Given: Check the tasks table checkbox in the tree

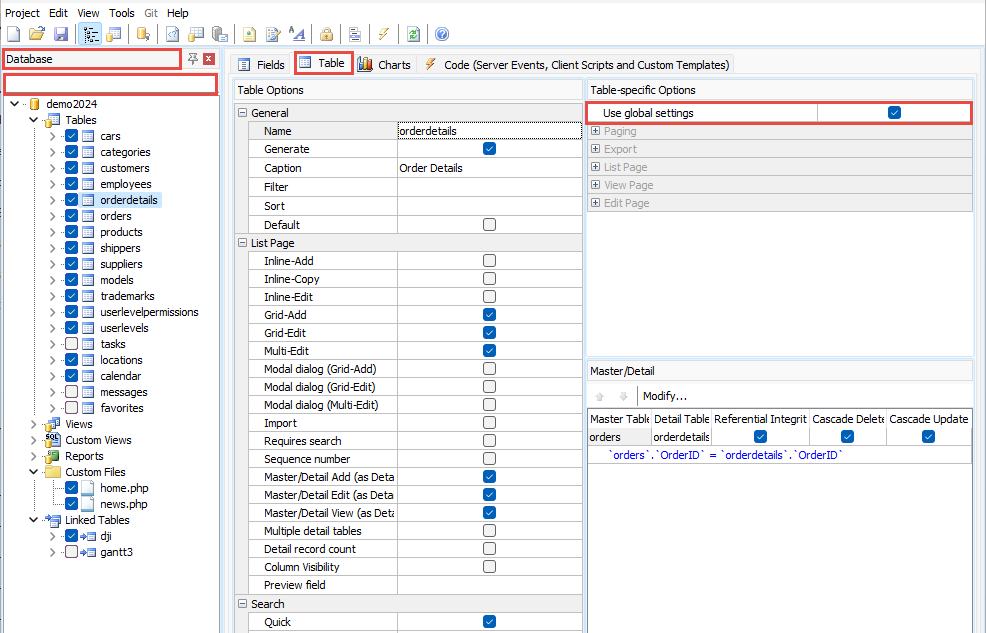Looking at the screenshot, I should (71, 344).
